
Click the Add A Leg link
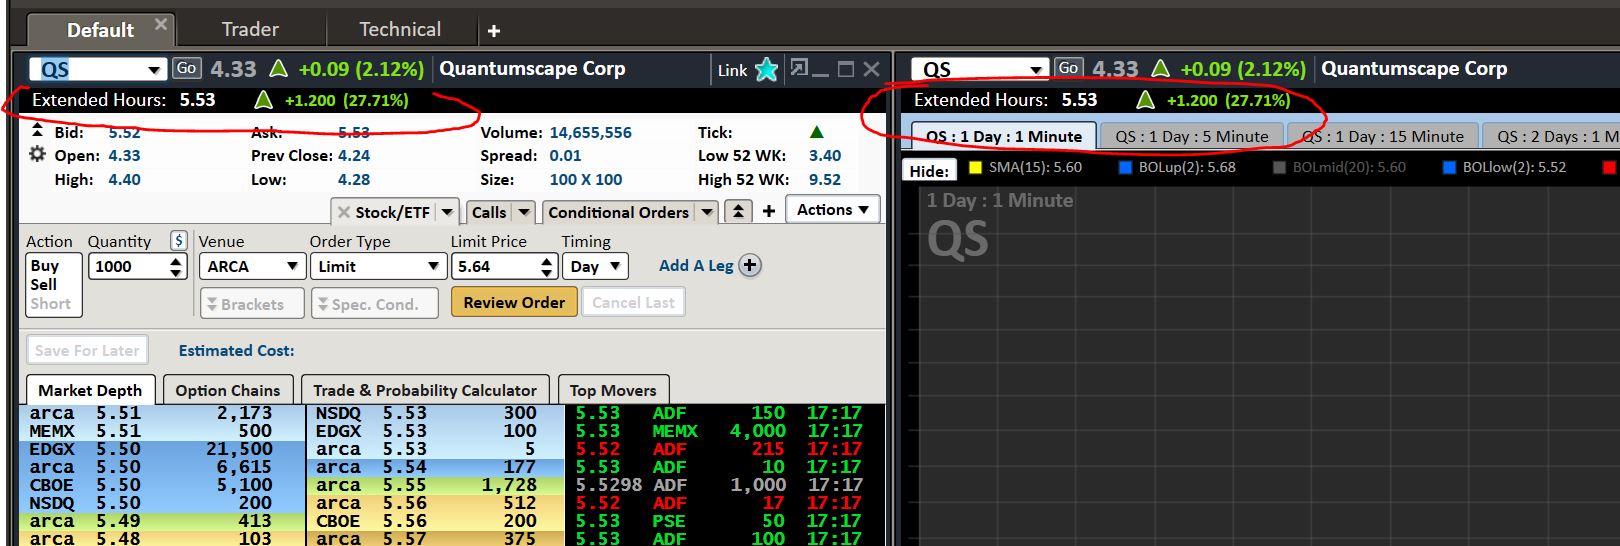tap(696, 265)
